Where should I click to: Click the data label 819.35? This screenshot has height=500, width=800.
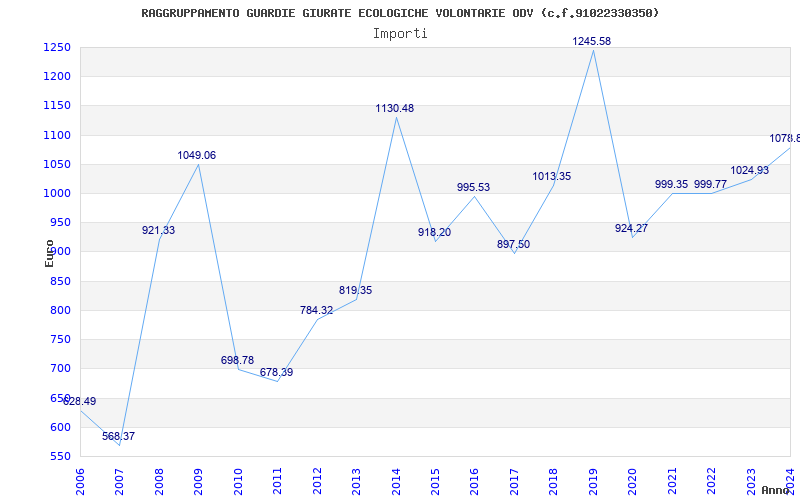356,290
